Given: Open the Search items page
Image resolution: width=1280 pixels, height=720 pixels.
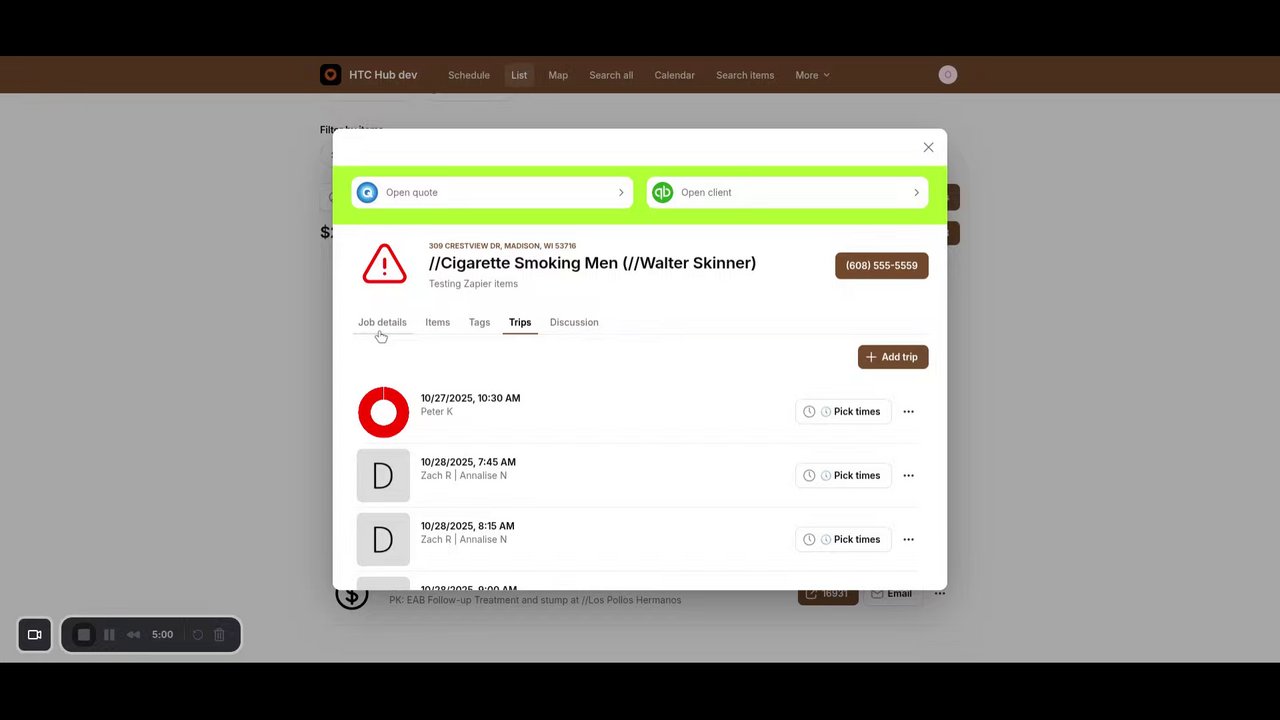Looking at the screenshot, I should tap(745, 75).
